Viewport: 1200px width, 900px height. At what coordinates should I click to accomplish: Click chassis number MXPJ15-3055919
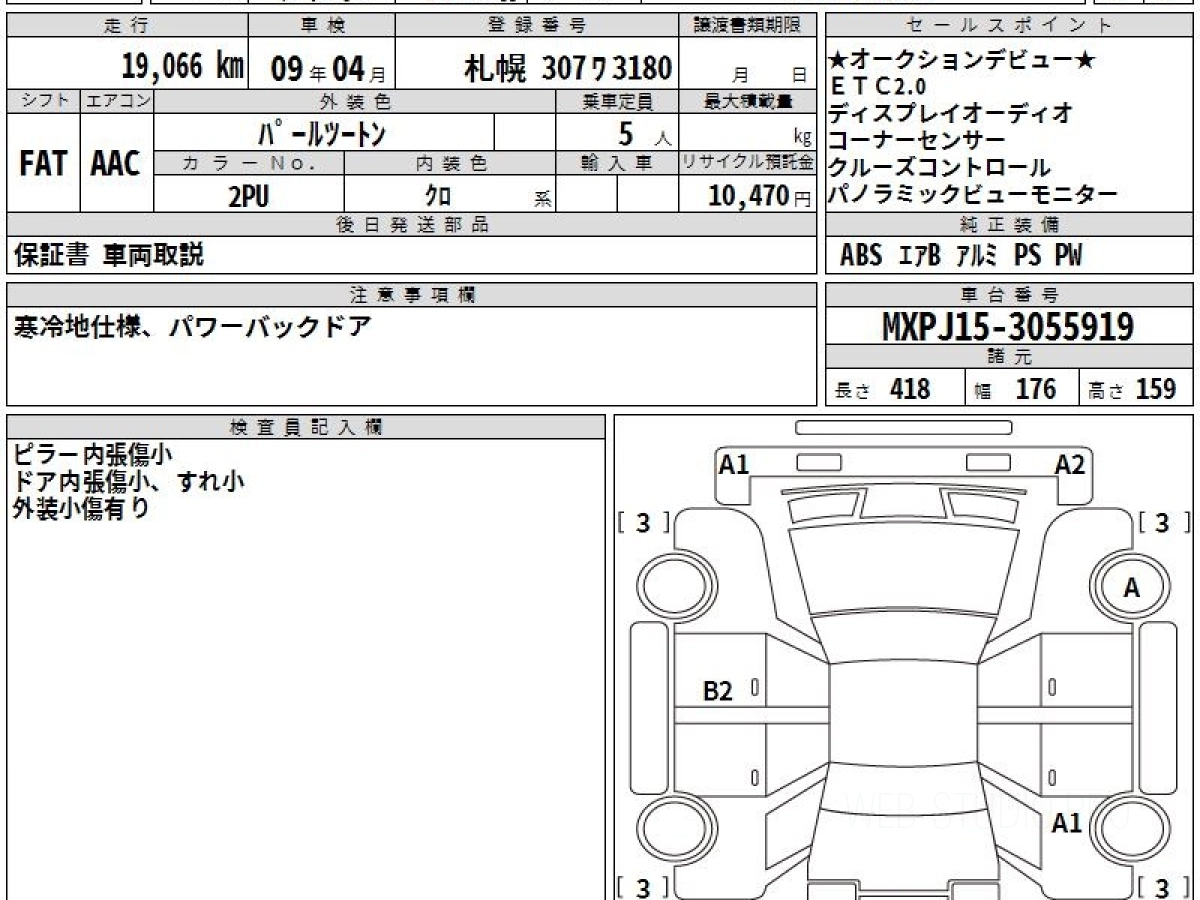click(x=1008, y=327)
